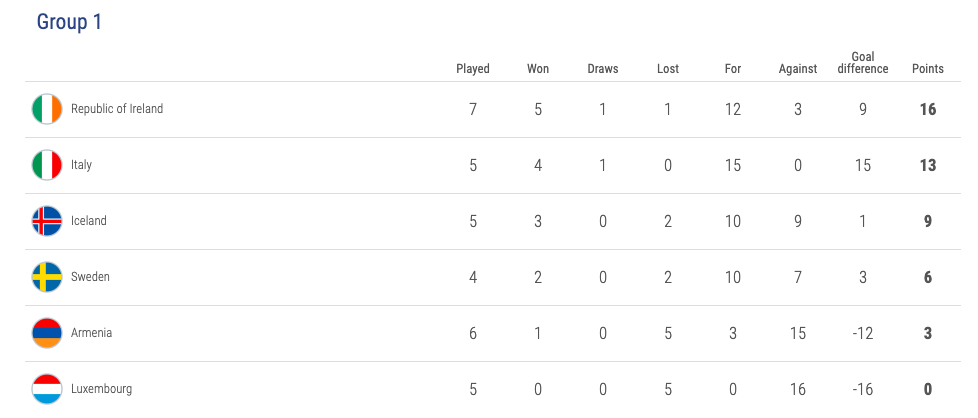This screenshot has height=418, width=978.
Task: Click the Draws column header
Action: [x=603, y=69]
